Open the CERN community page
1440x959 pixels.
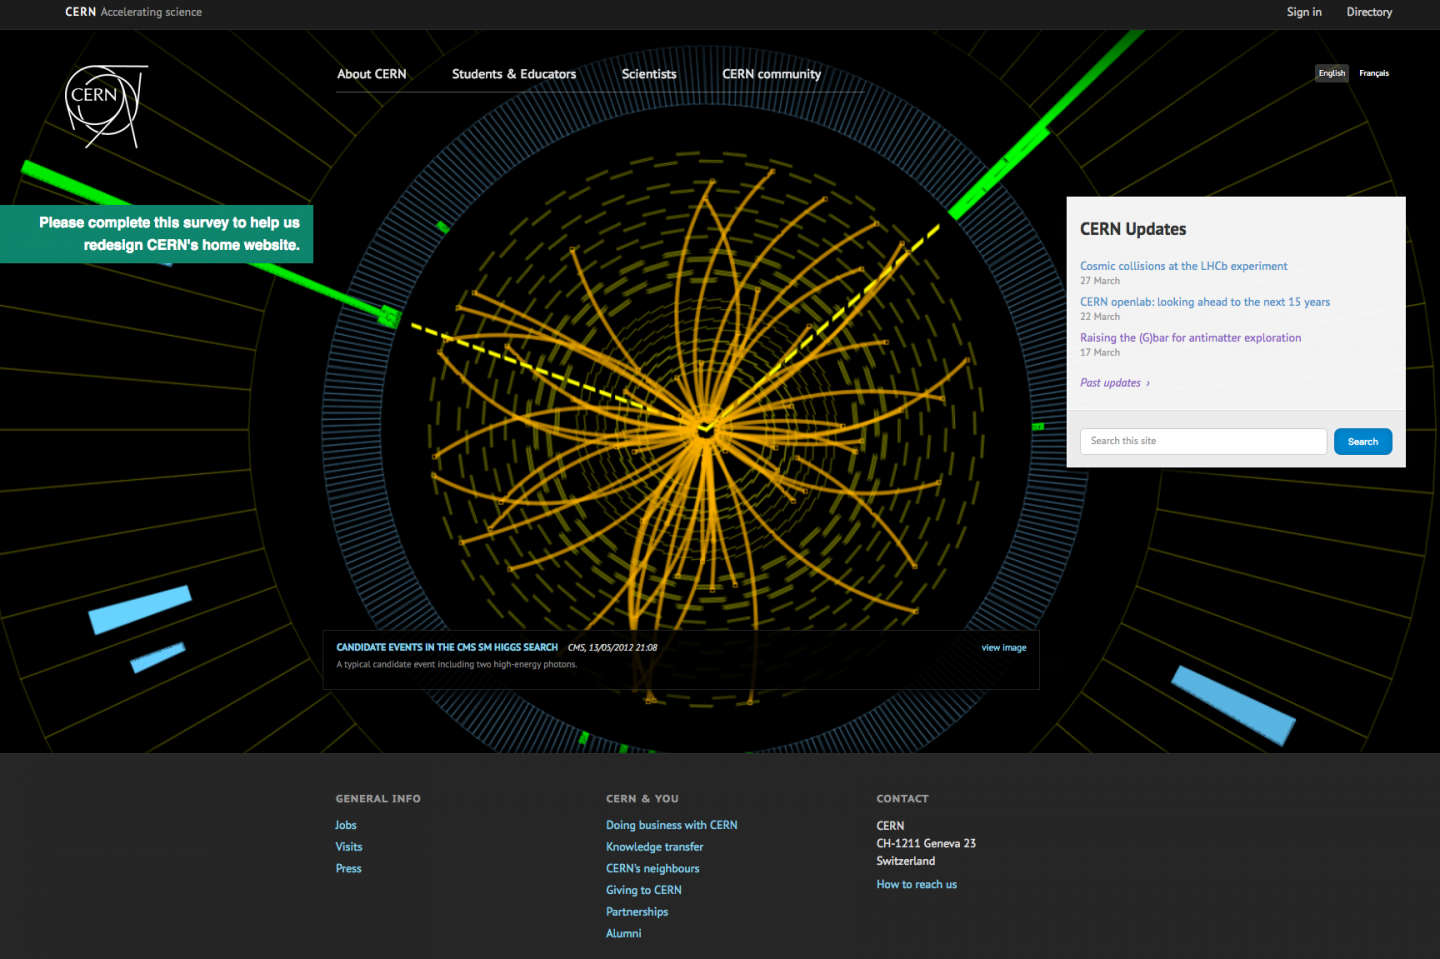coord(771,74)
